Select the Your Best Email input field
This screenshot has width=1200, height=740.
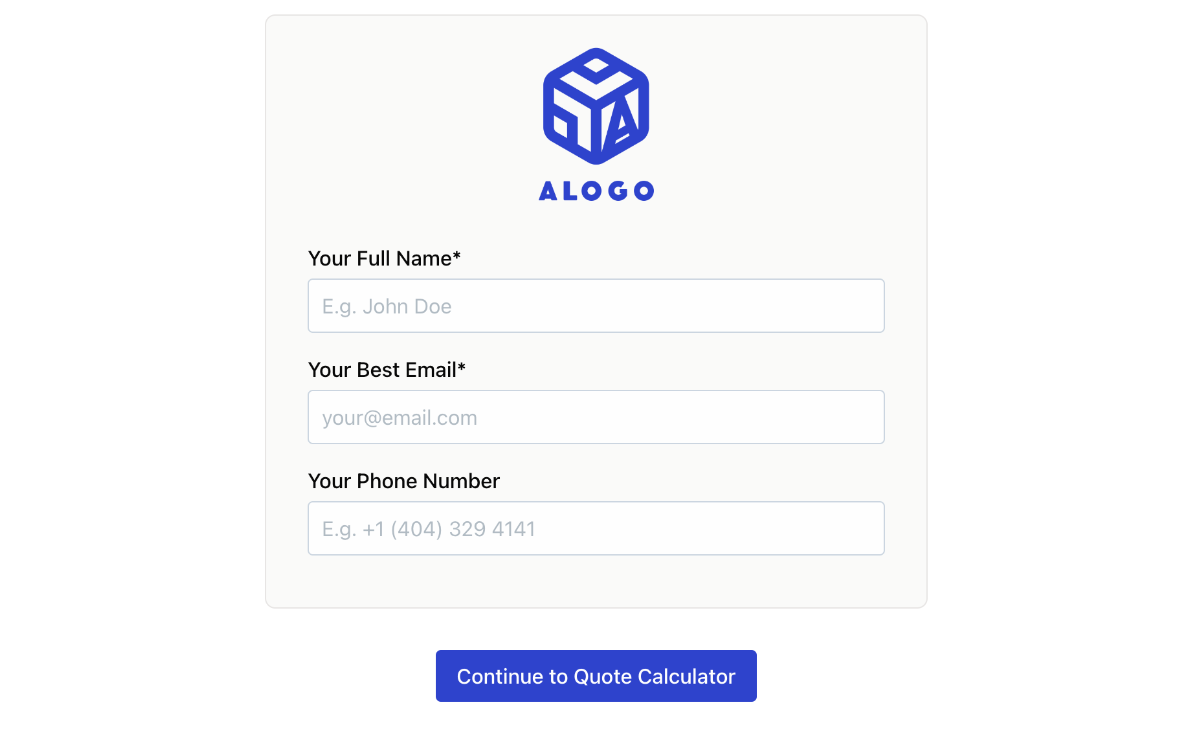click(596, 417)
